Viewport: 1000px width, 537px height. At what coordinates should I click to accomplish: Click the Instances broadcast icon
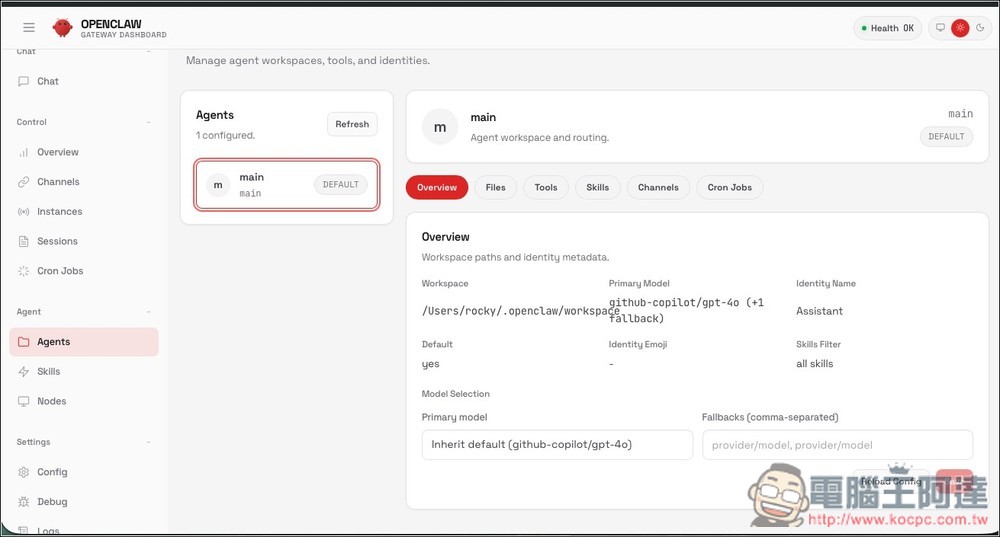(24, 212)
